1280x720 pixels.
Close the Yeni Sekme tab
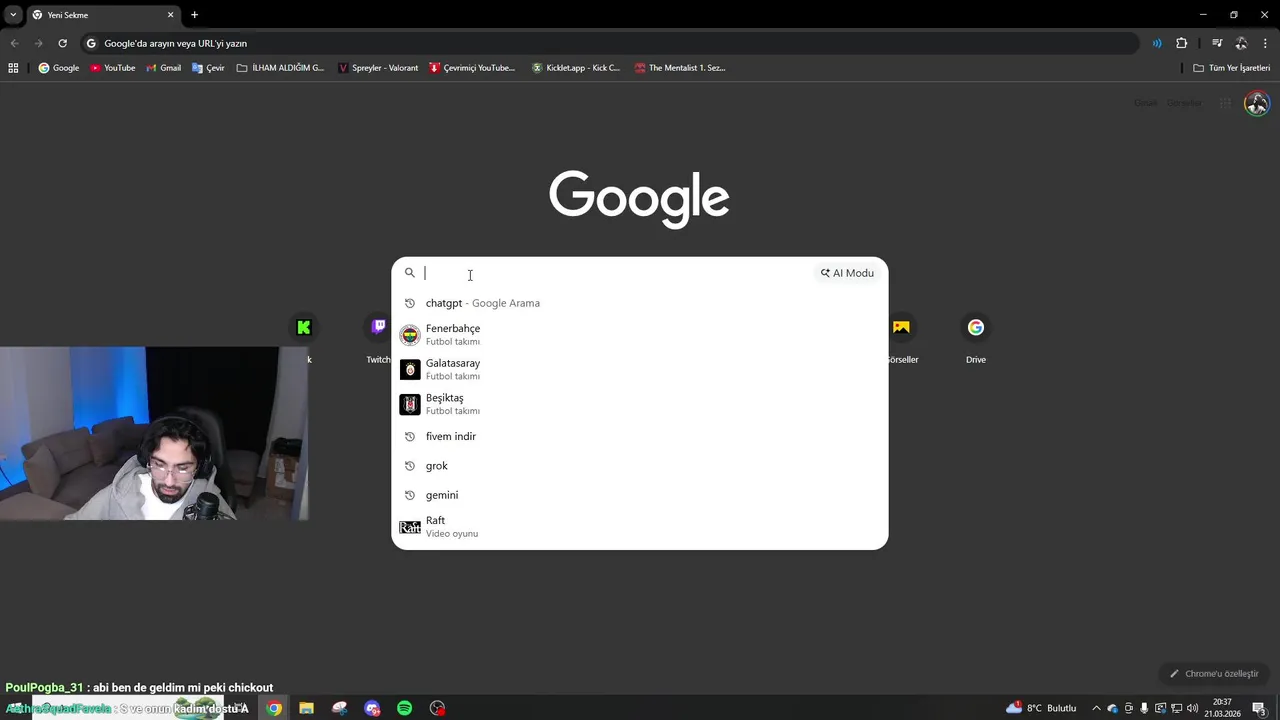[170, 15]
